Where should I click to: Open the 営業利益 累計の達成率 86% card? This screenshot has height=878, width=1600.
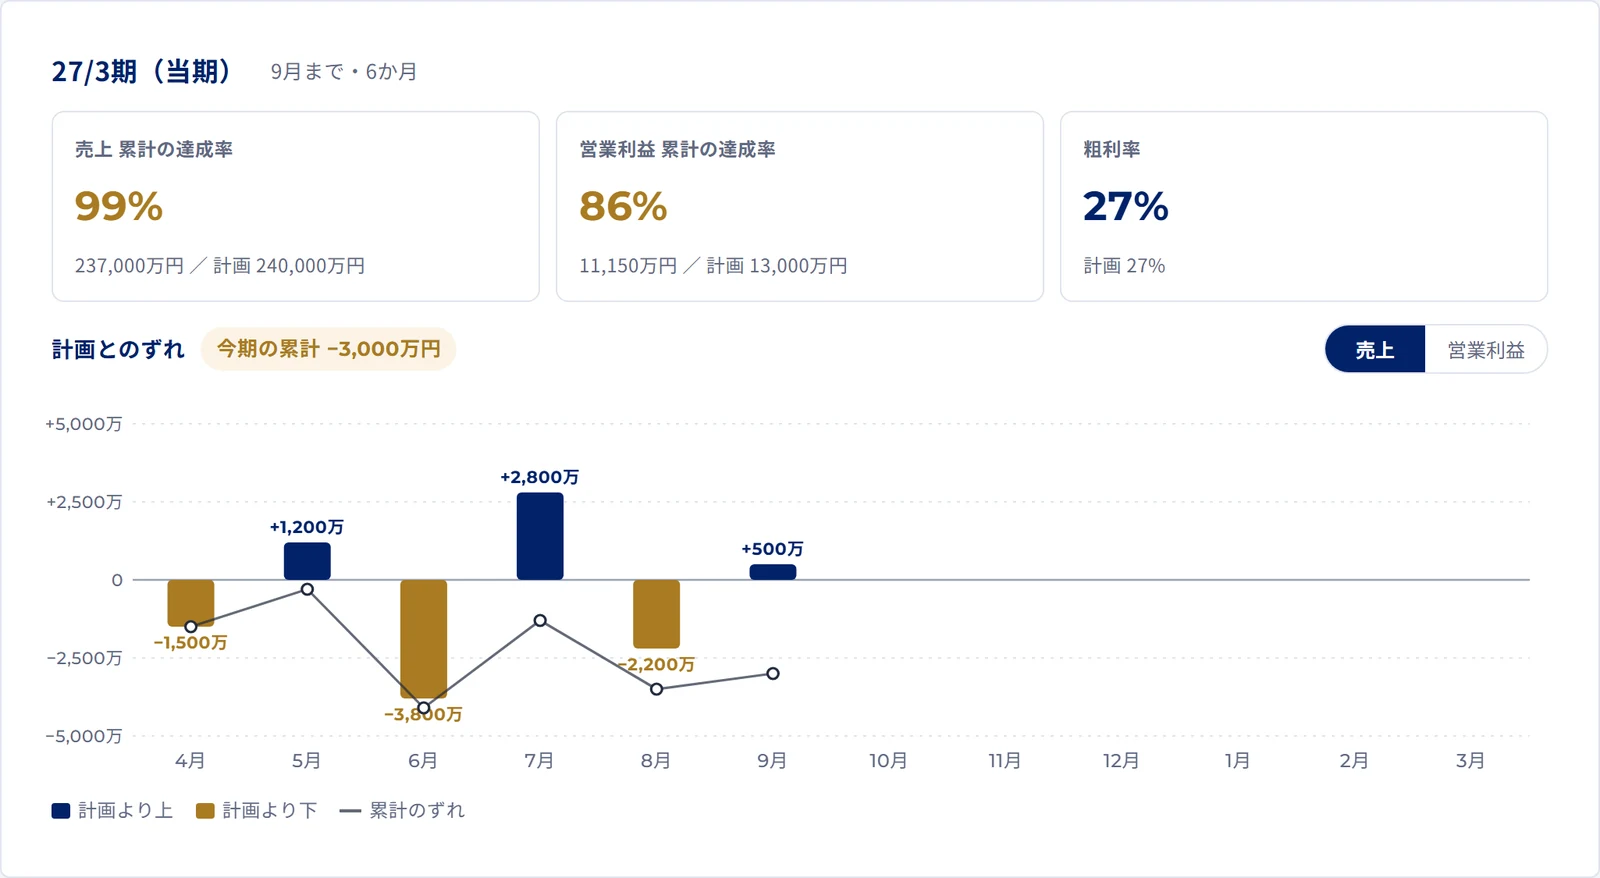(800, 206)
